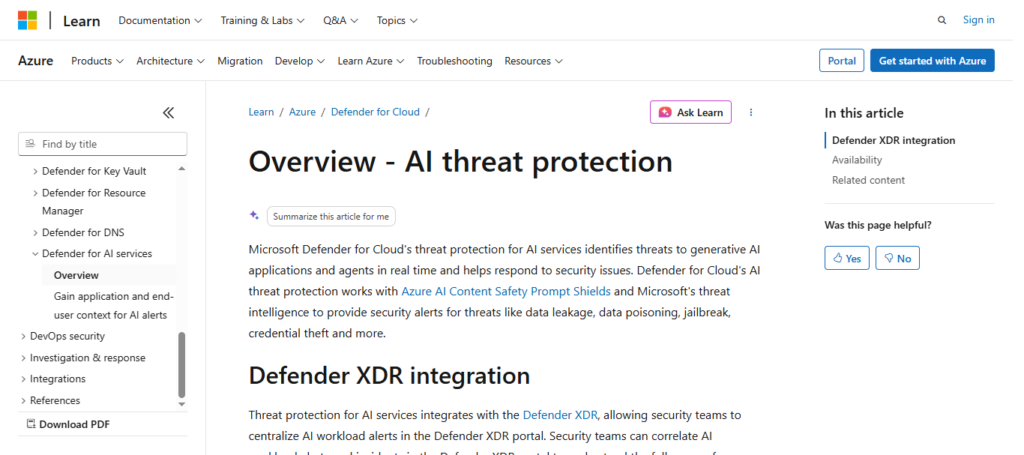Open the Migration menu item
Image resolution: width=1024 pixels, height=455 pixels.
point(240,61)
